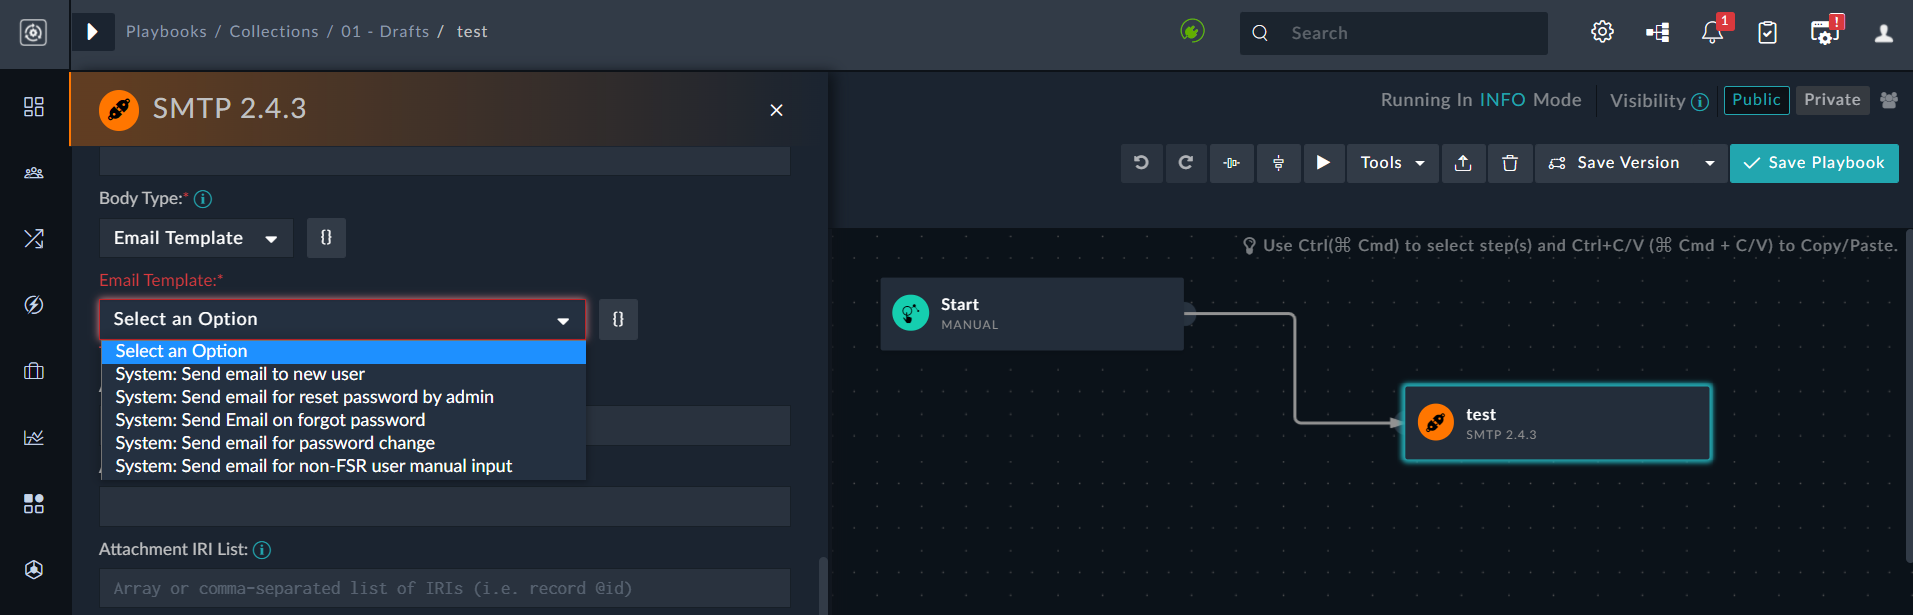Click the export upload icon in toolbar
The image size is (1913, 615).
[1463, 163]
